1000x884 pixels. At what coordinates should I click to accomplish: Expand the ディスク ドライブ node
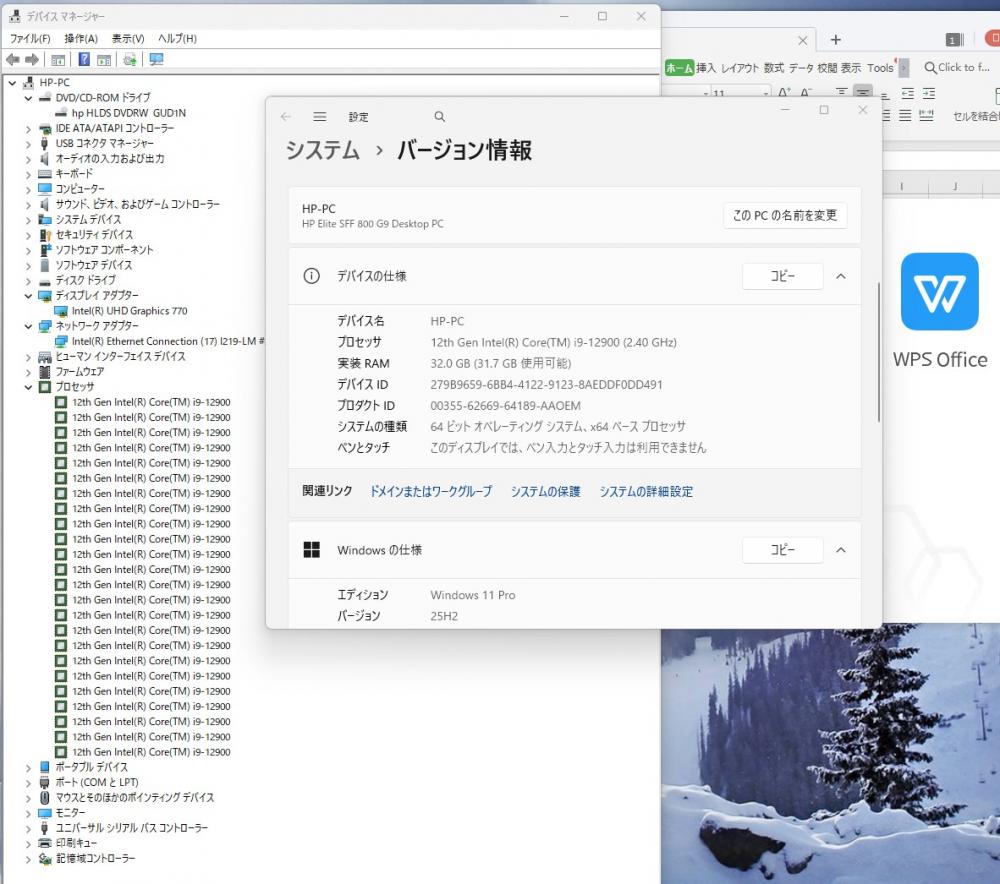28,281
